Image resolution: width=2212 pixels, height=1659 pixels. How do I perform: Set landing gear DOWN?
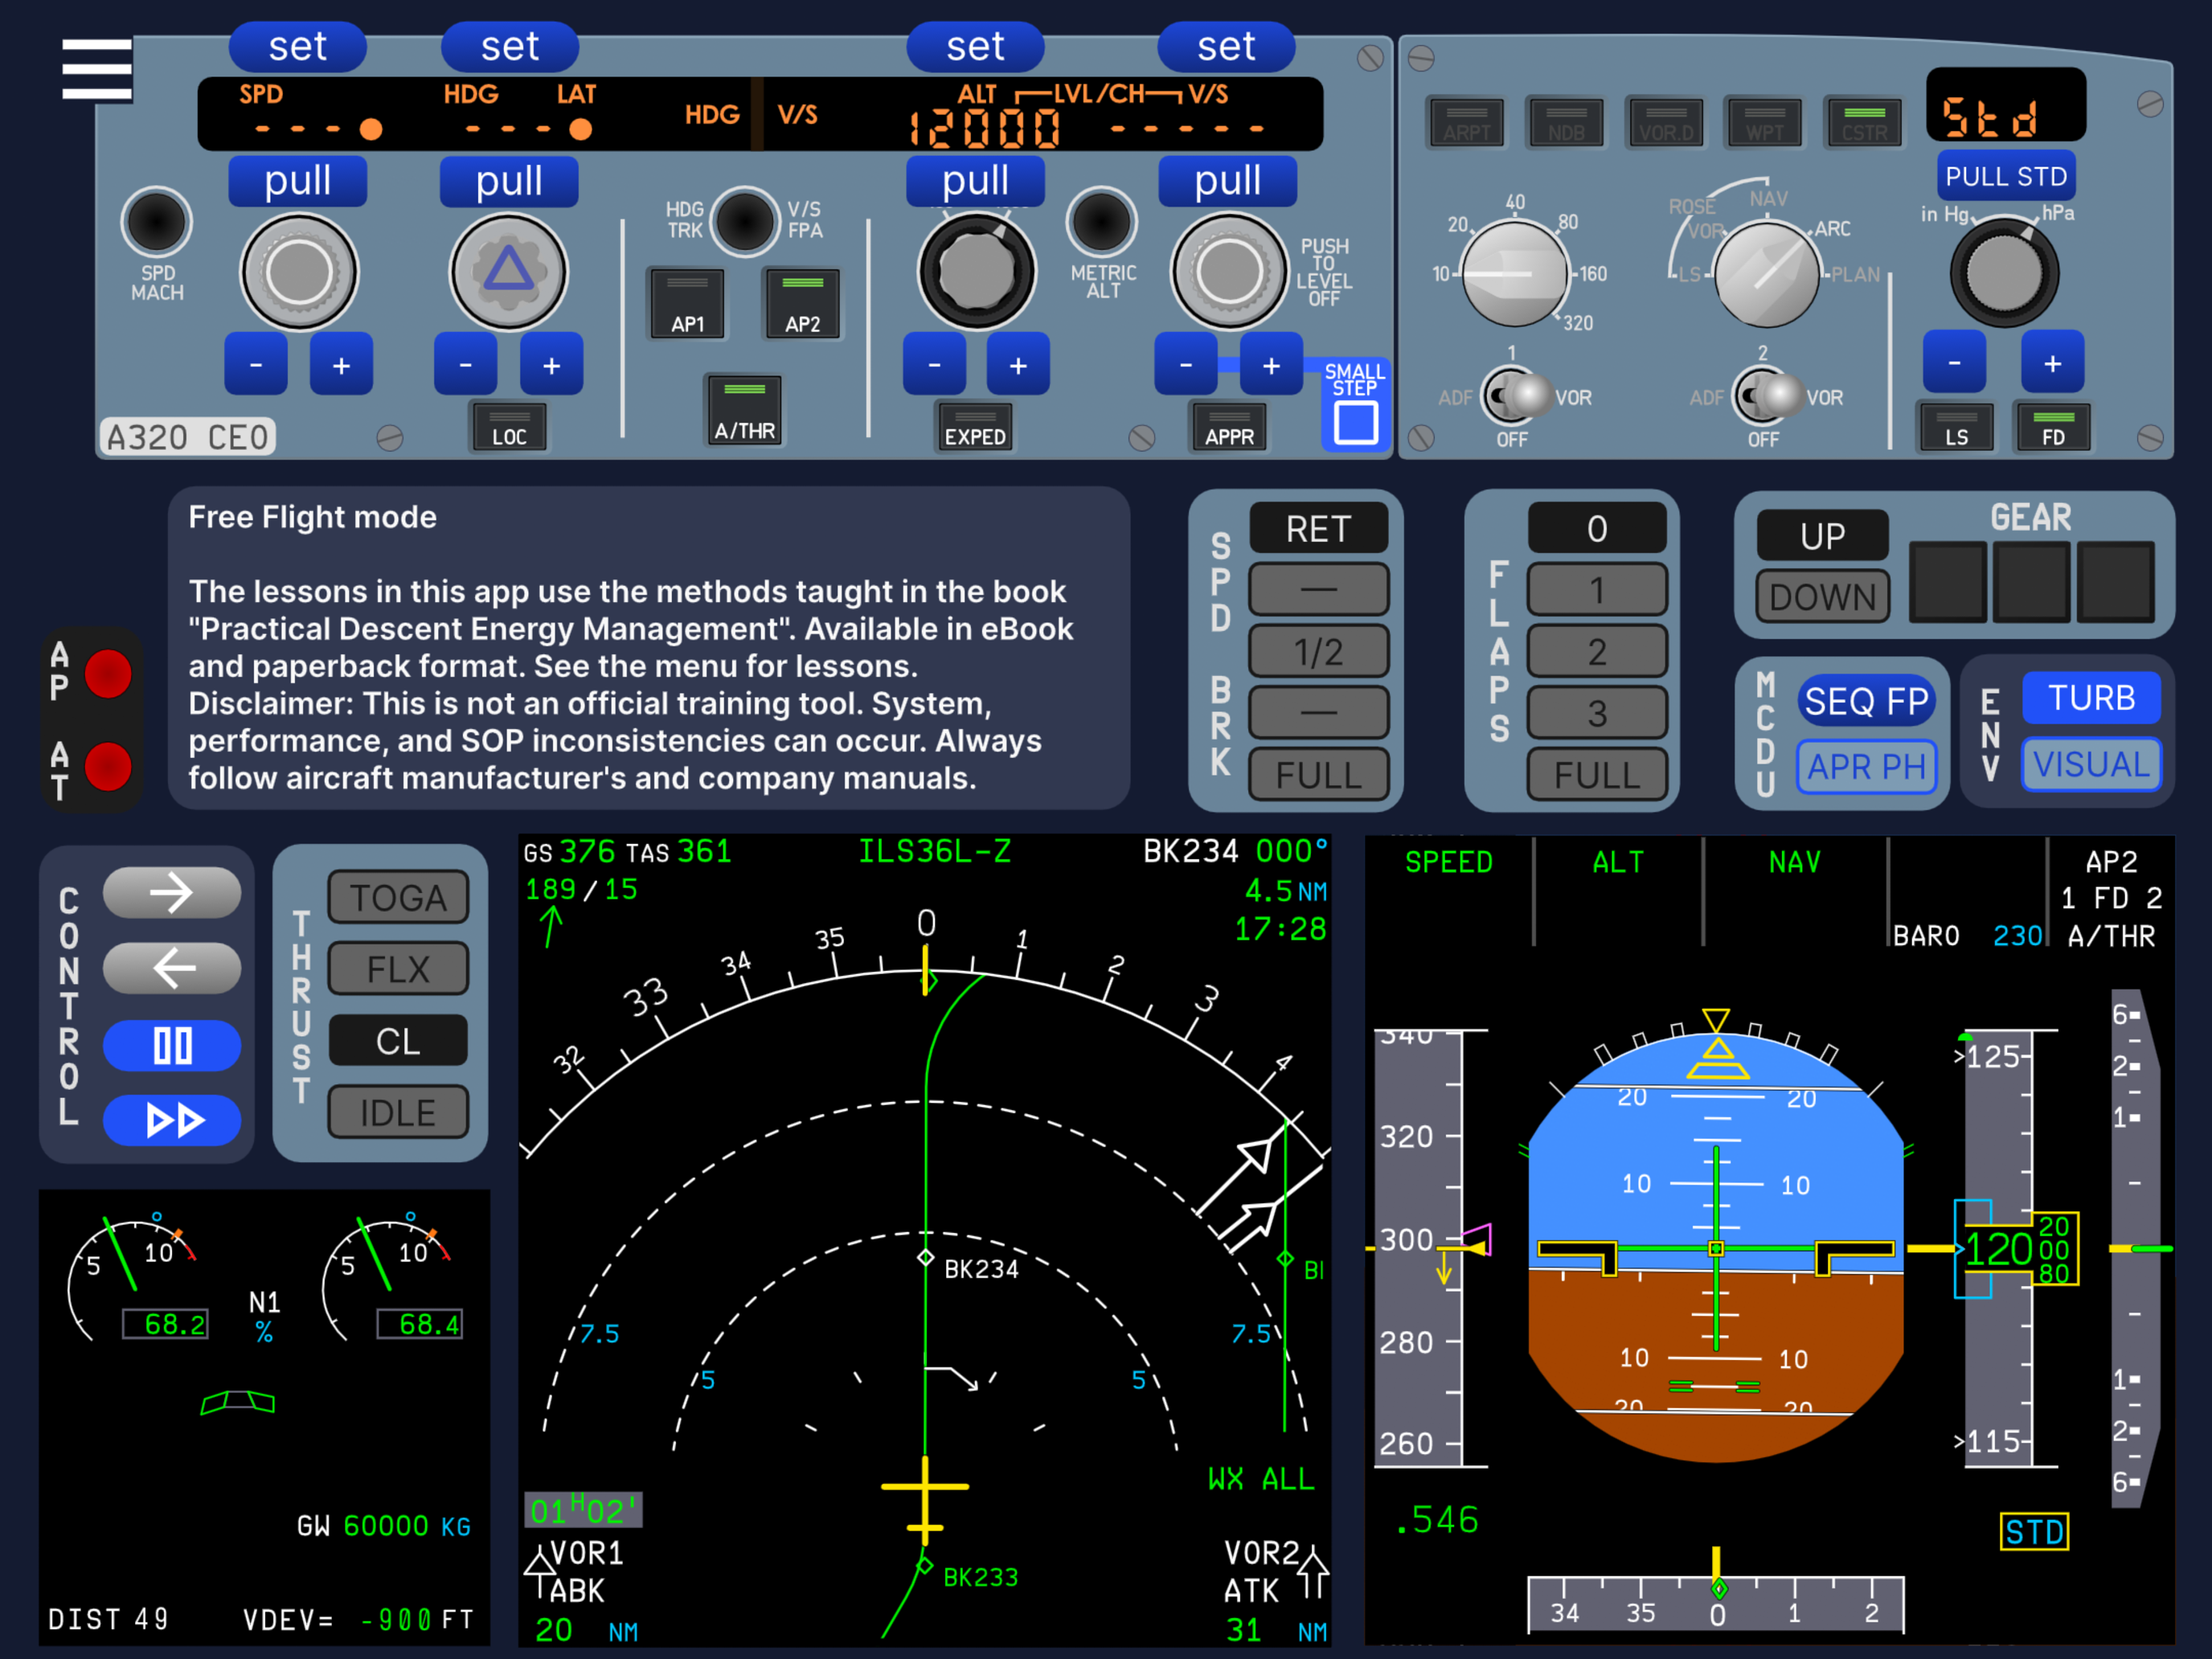(x=1823, y=596)
